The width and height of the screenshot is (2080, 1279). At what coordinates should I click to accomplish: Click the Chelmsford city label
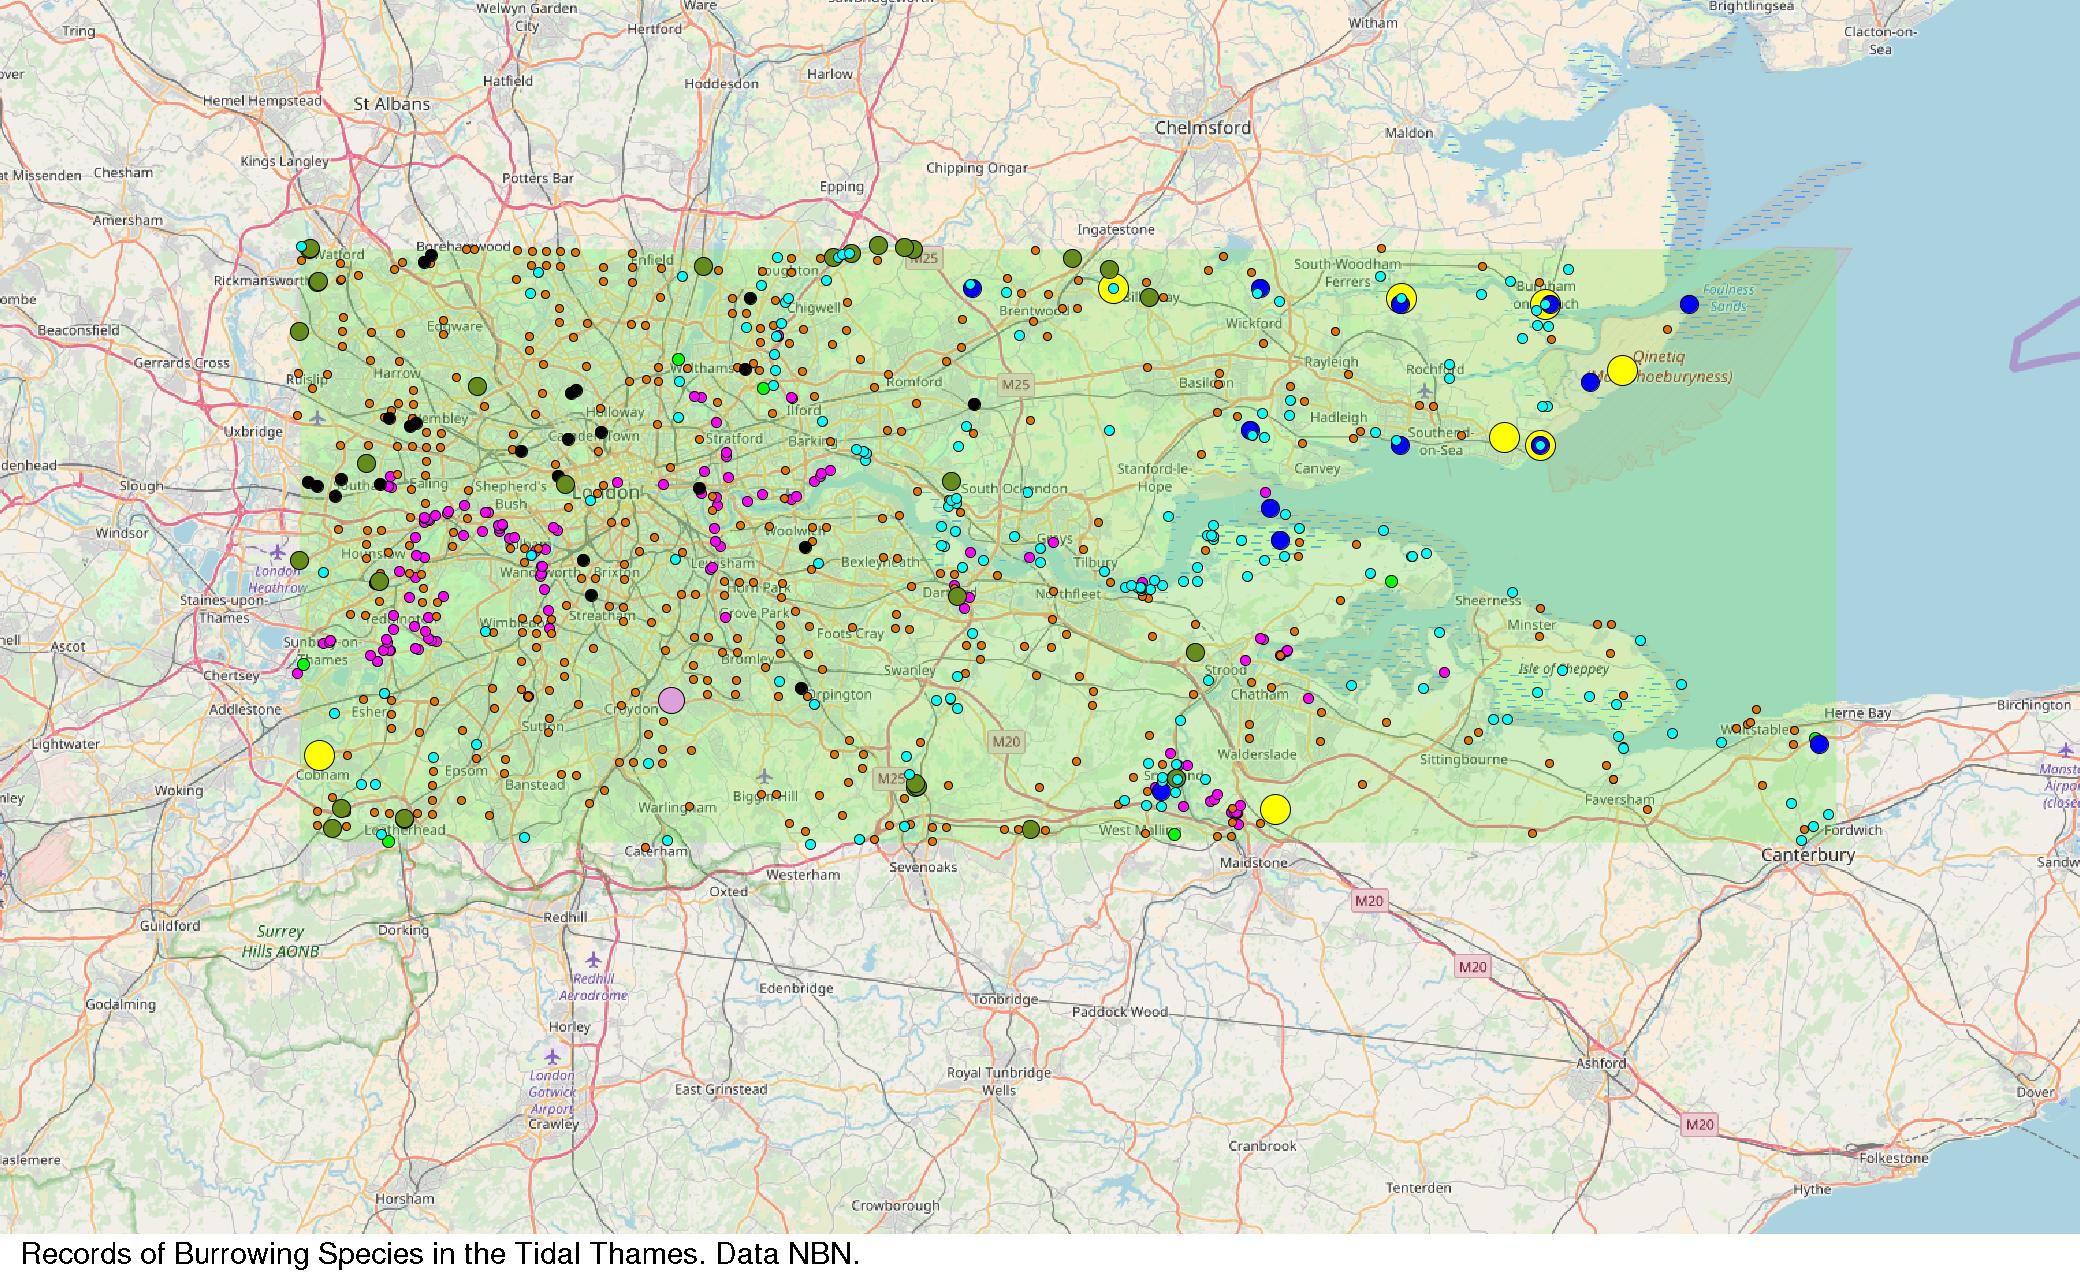click(1202, 128)
